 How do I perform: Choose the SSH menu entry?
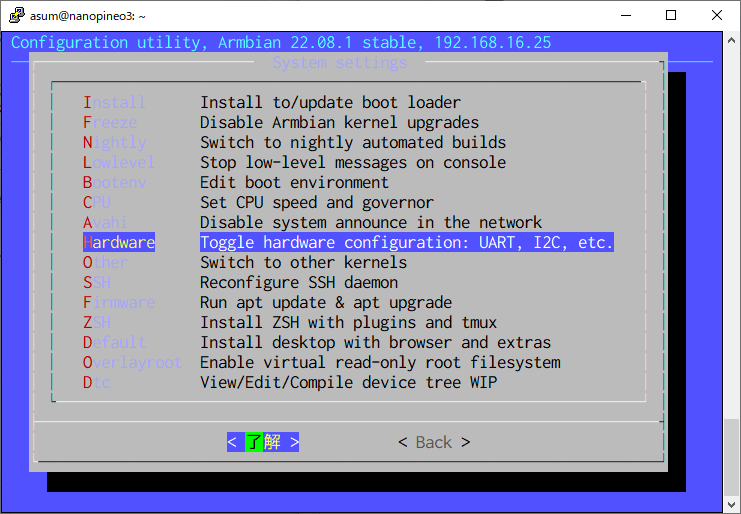pos(96,283)
